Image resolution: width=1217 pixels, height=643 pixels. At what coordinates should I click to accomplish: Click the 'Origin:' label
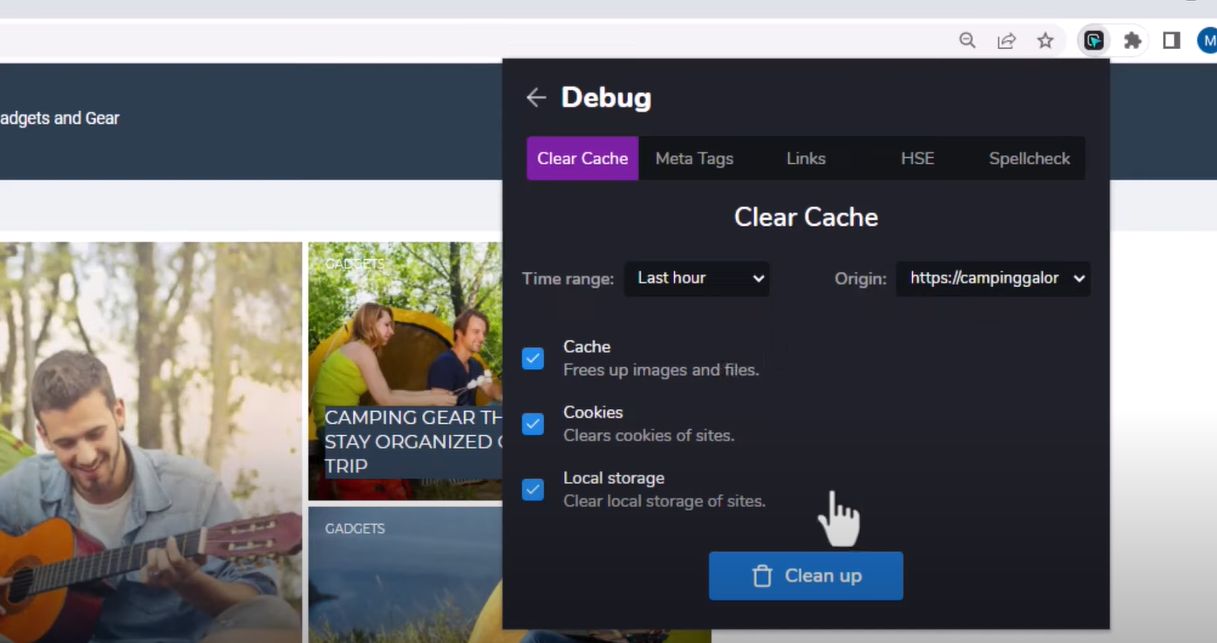tap(861, 279)
